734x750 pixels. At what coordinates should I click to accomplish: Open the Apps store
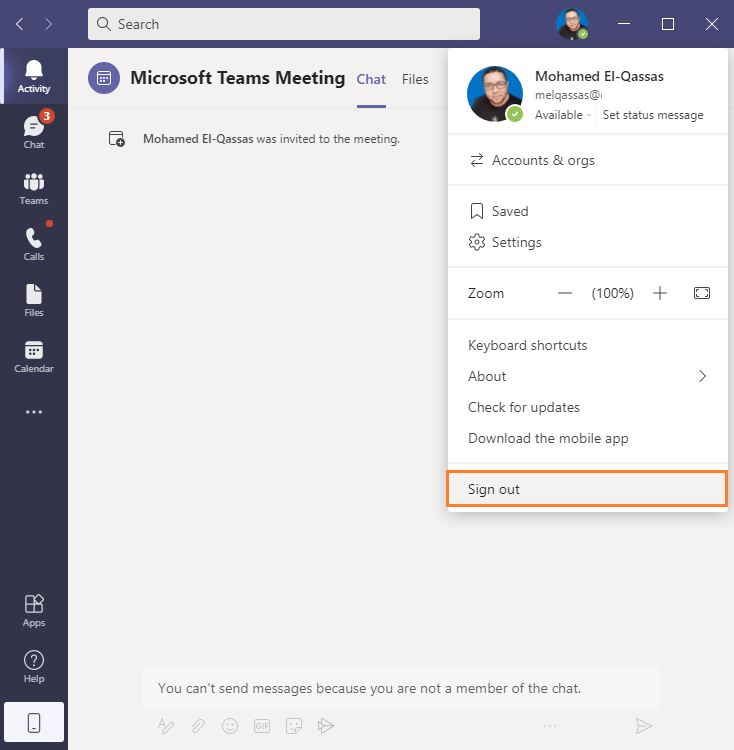click(33, 610)
